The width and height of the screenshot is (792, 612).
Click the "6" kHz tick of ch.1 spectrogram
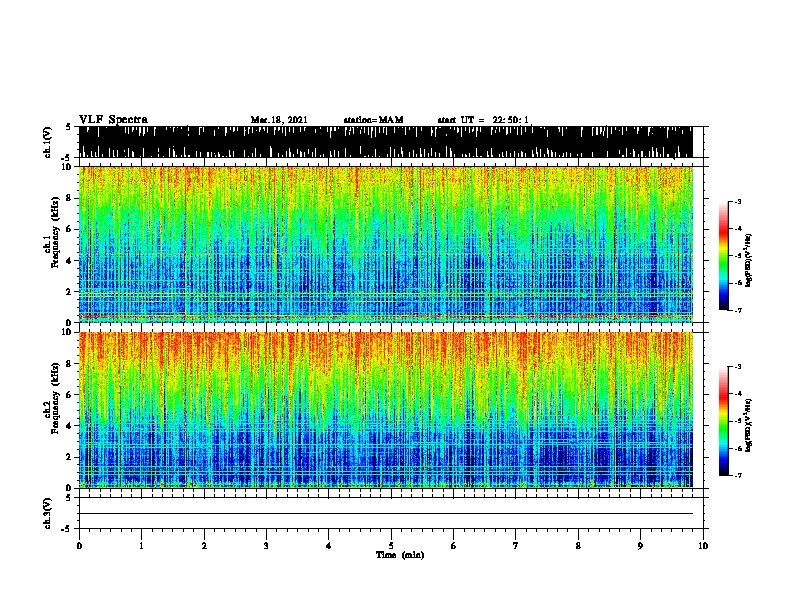(x=71, y=229)
